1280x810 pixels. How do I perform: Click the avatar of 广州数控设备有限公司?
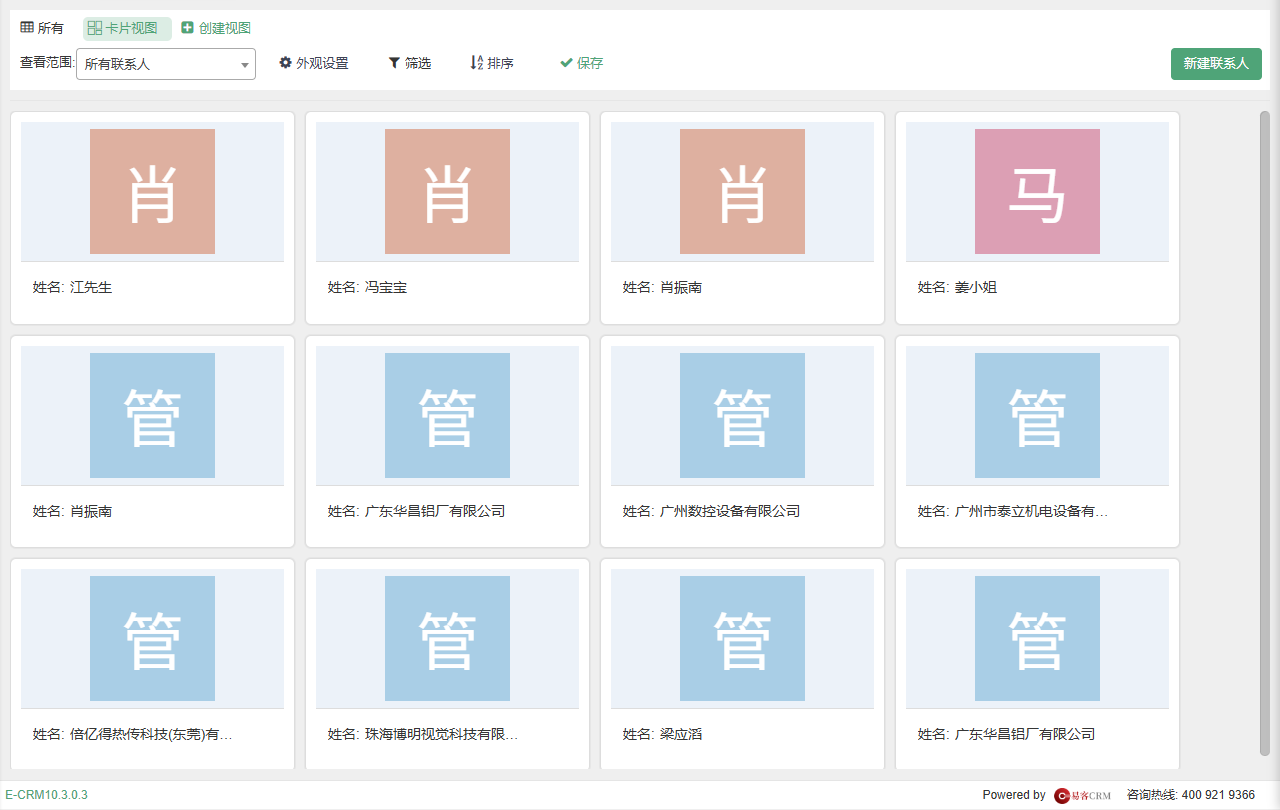742,415
